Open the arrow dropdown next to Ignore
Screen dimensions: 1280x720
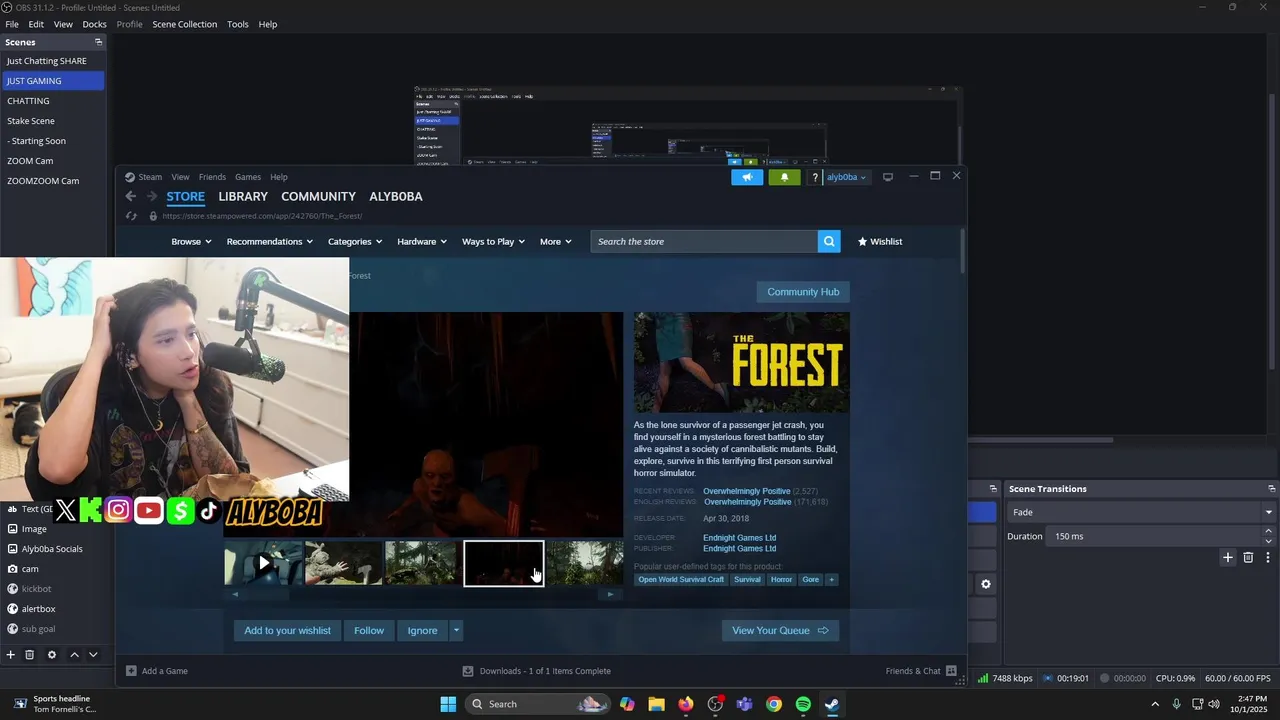pos(456,630)
